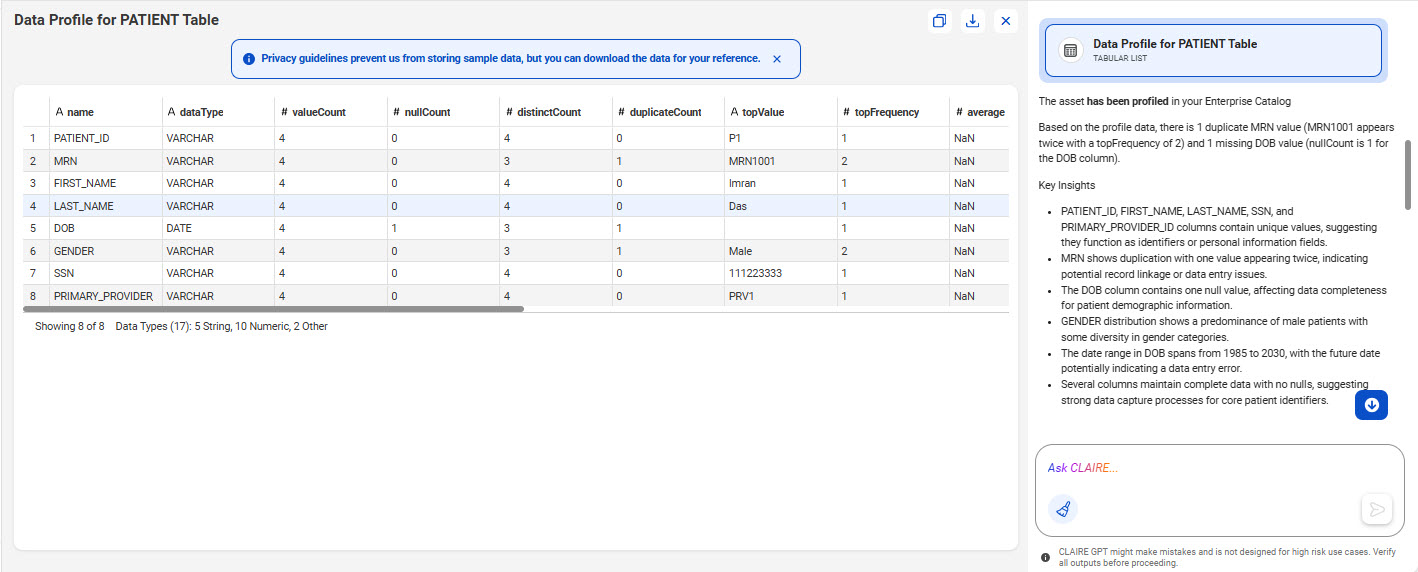Screen dimensions: 1418x572
Task: Click the table's horizontal scrollbar
Action: coord(273,309)
